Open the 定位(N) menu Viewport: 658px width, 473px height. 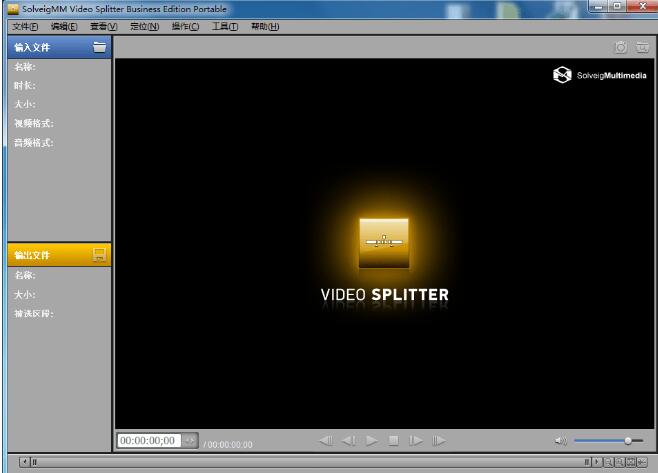pyautogui.click(x=144, y=26)
